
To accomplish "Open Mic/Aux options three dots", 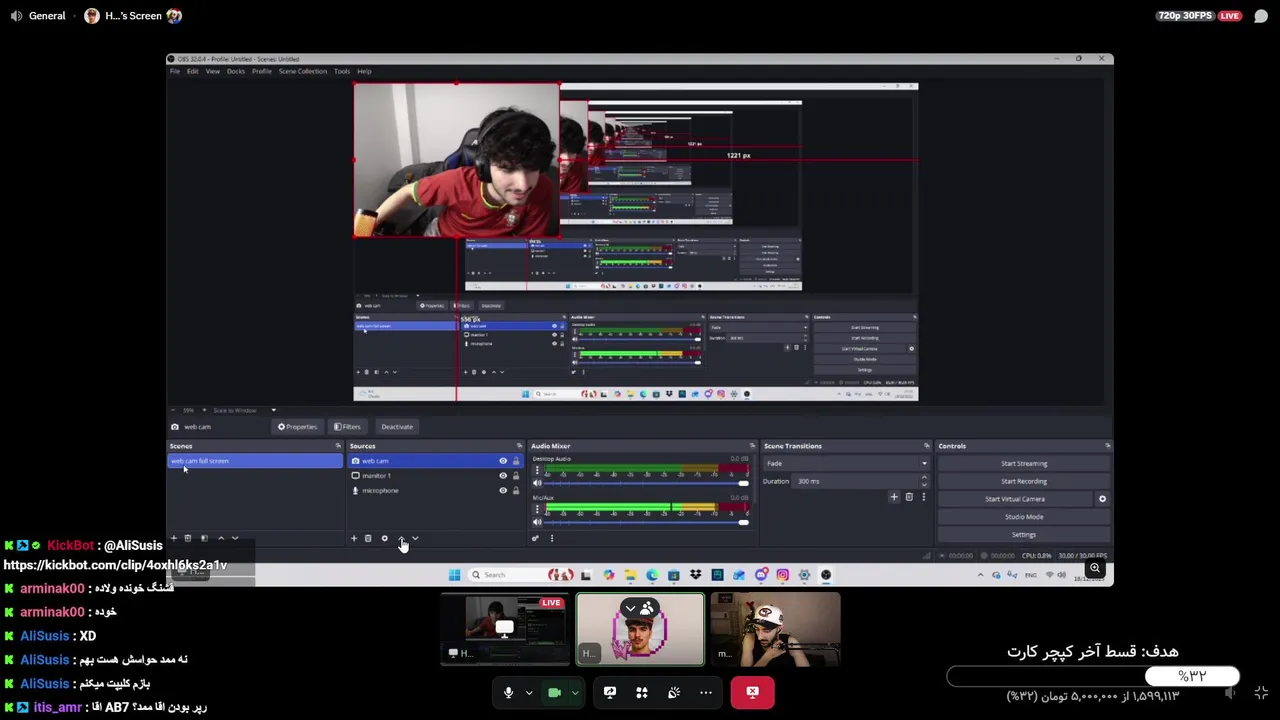I will [x=537, y=509].
